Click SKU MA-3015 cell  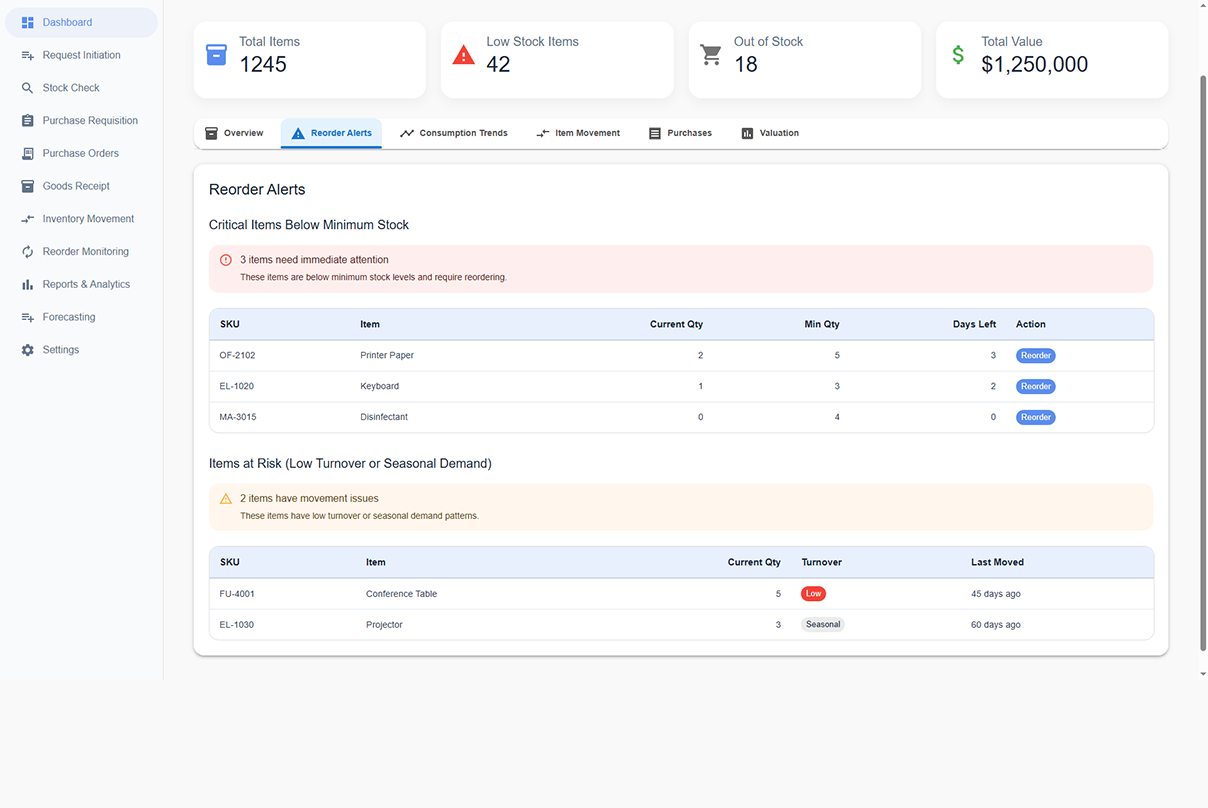point(238,417)
